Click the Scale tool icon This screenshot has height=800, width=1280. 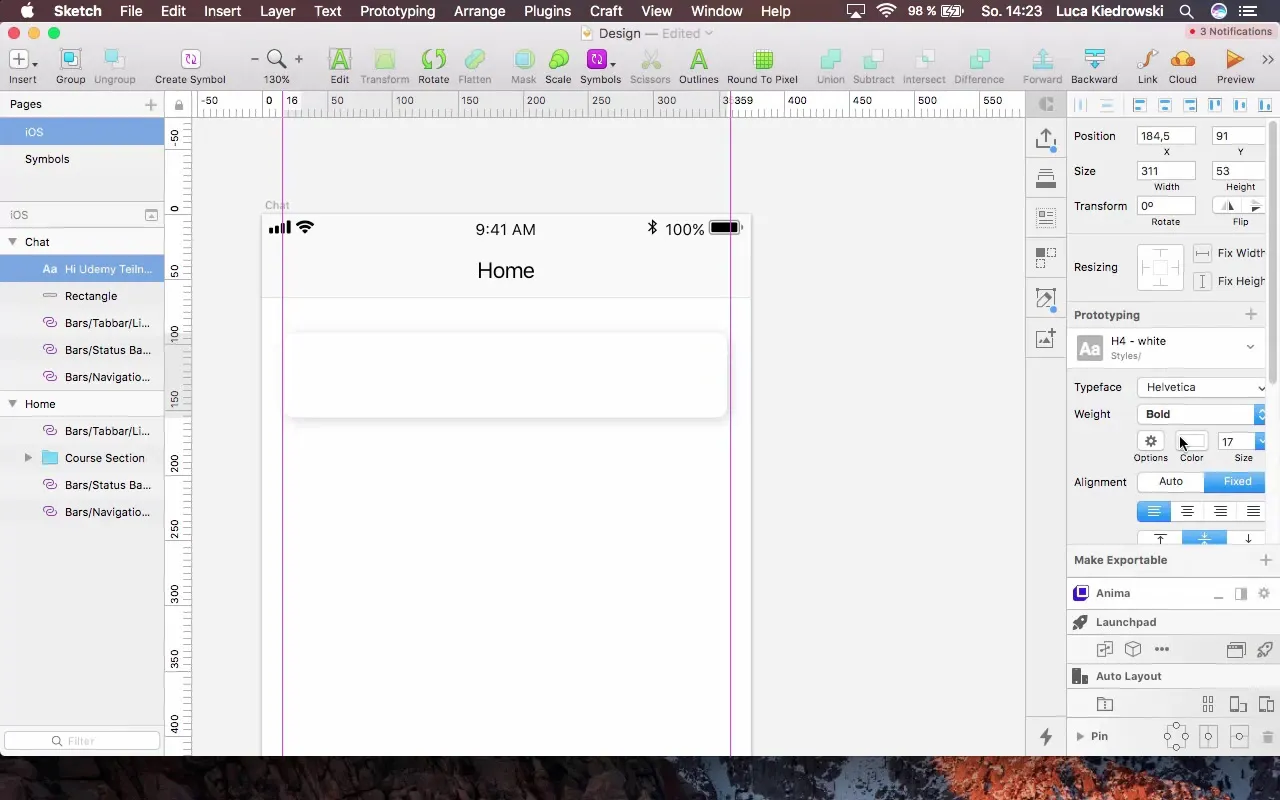pos(558,60)
